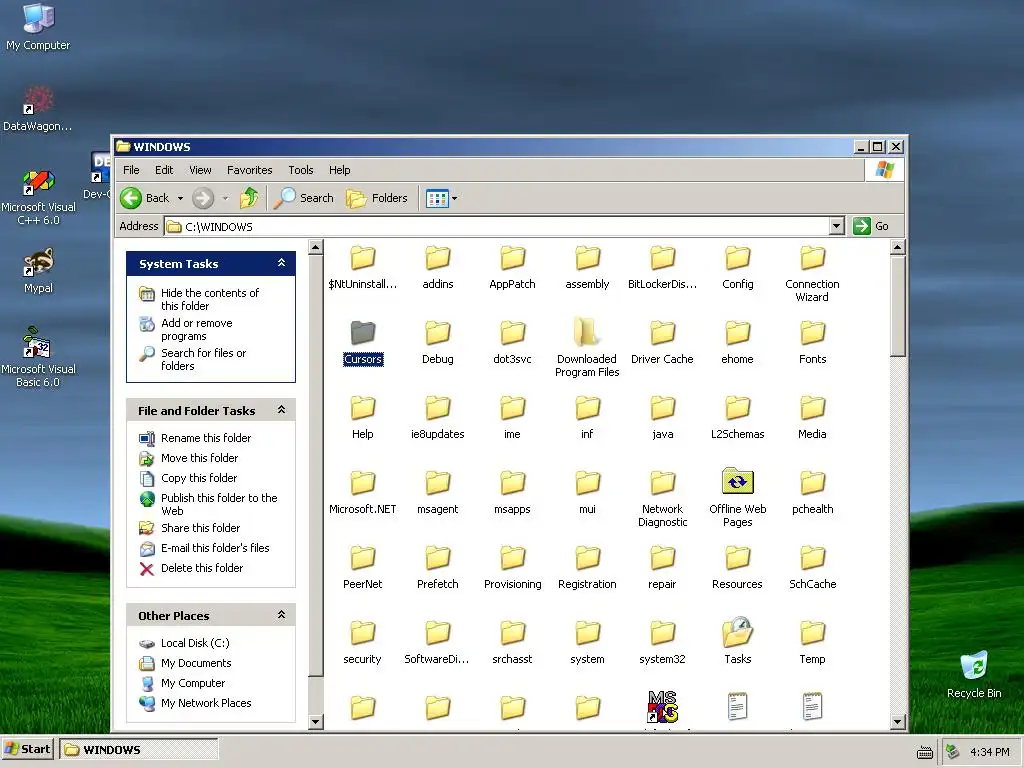1024x768 pixels.
Task: Select the Tasks folder icon
Action: [737, 641]
